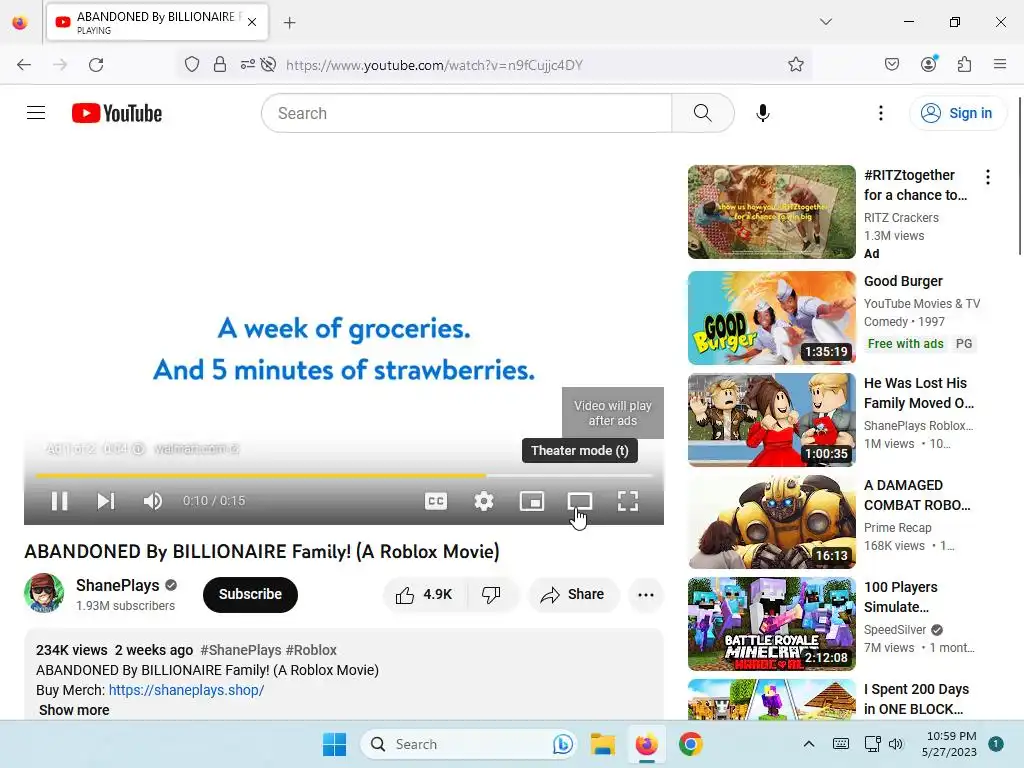Screen dimensions: 1024x768
Task: Like the video (4.9K)
Action: pyautogui.click(x=424, y=594)
